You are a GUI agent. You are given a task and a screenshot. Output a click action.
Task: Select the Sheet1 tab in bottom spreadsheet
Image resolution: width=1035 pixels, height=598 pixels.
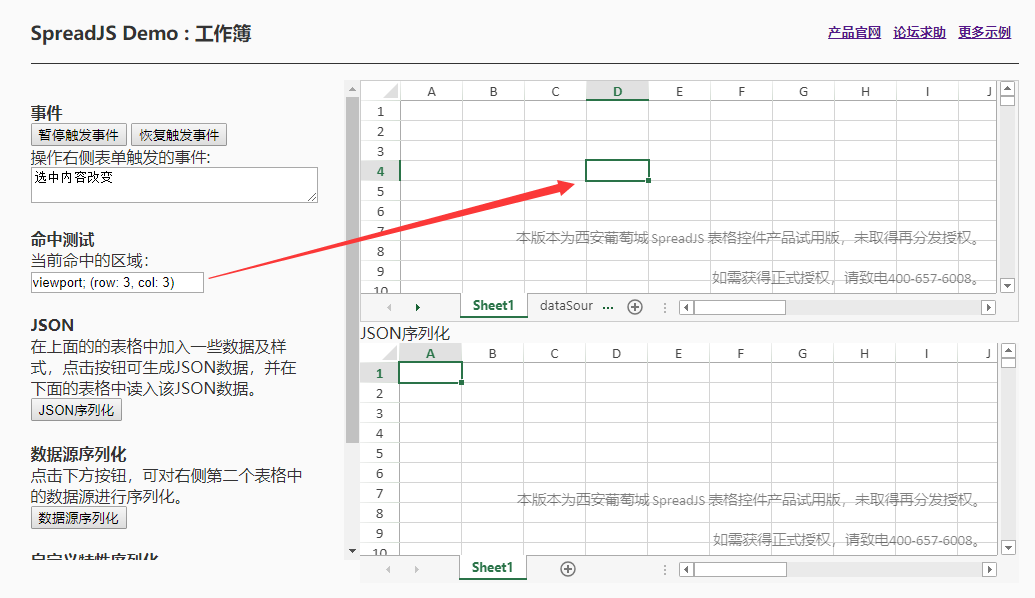[x=492, y=568]
